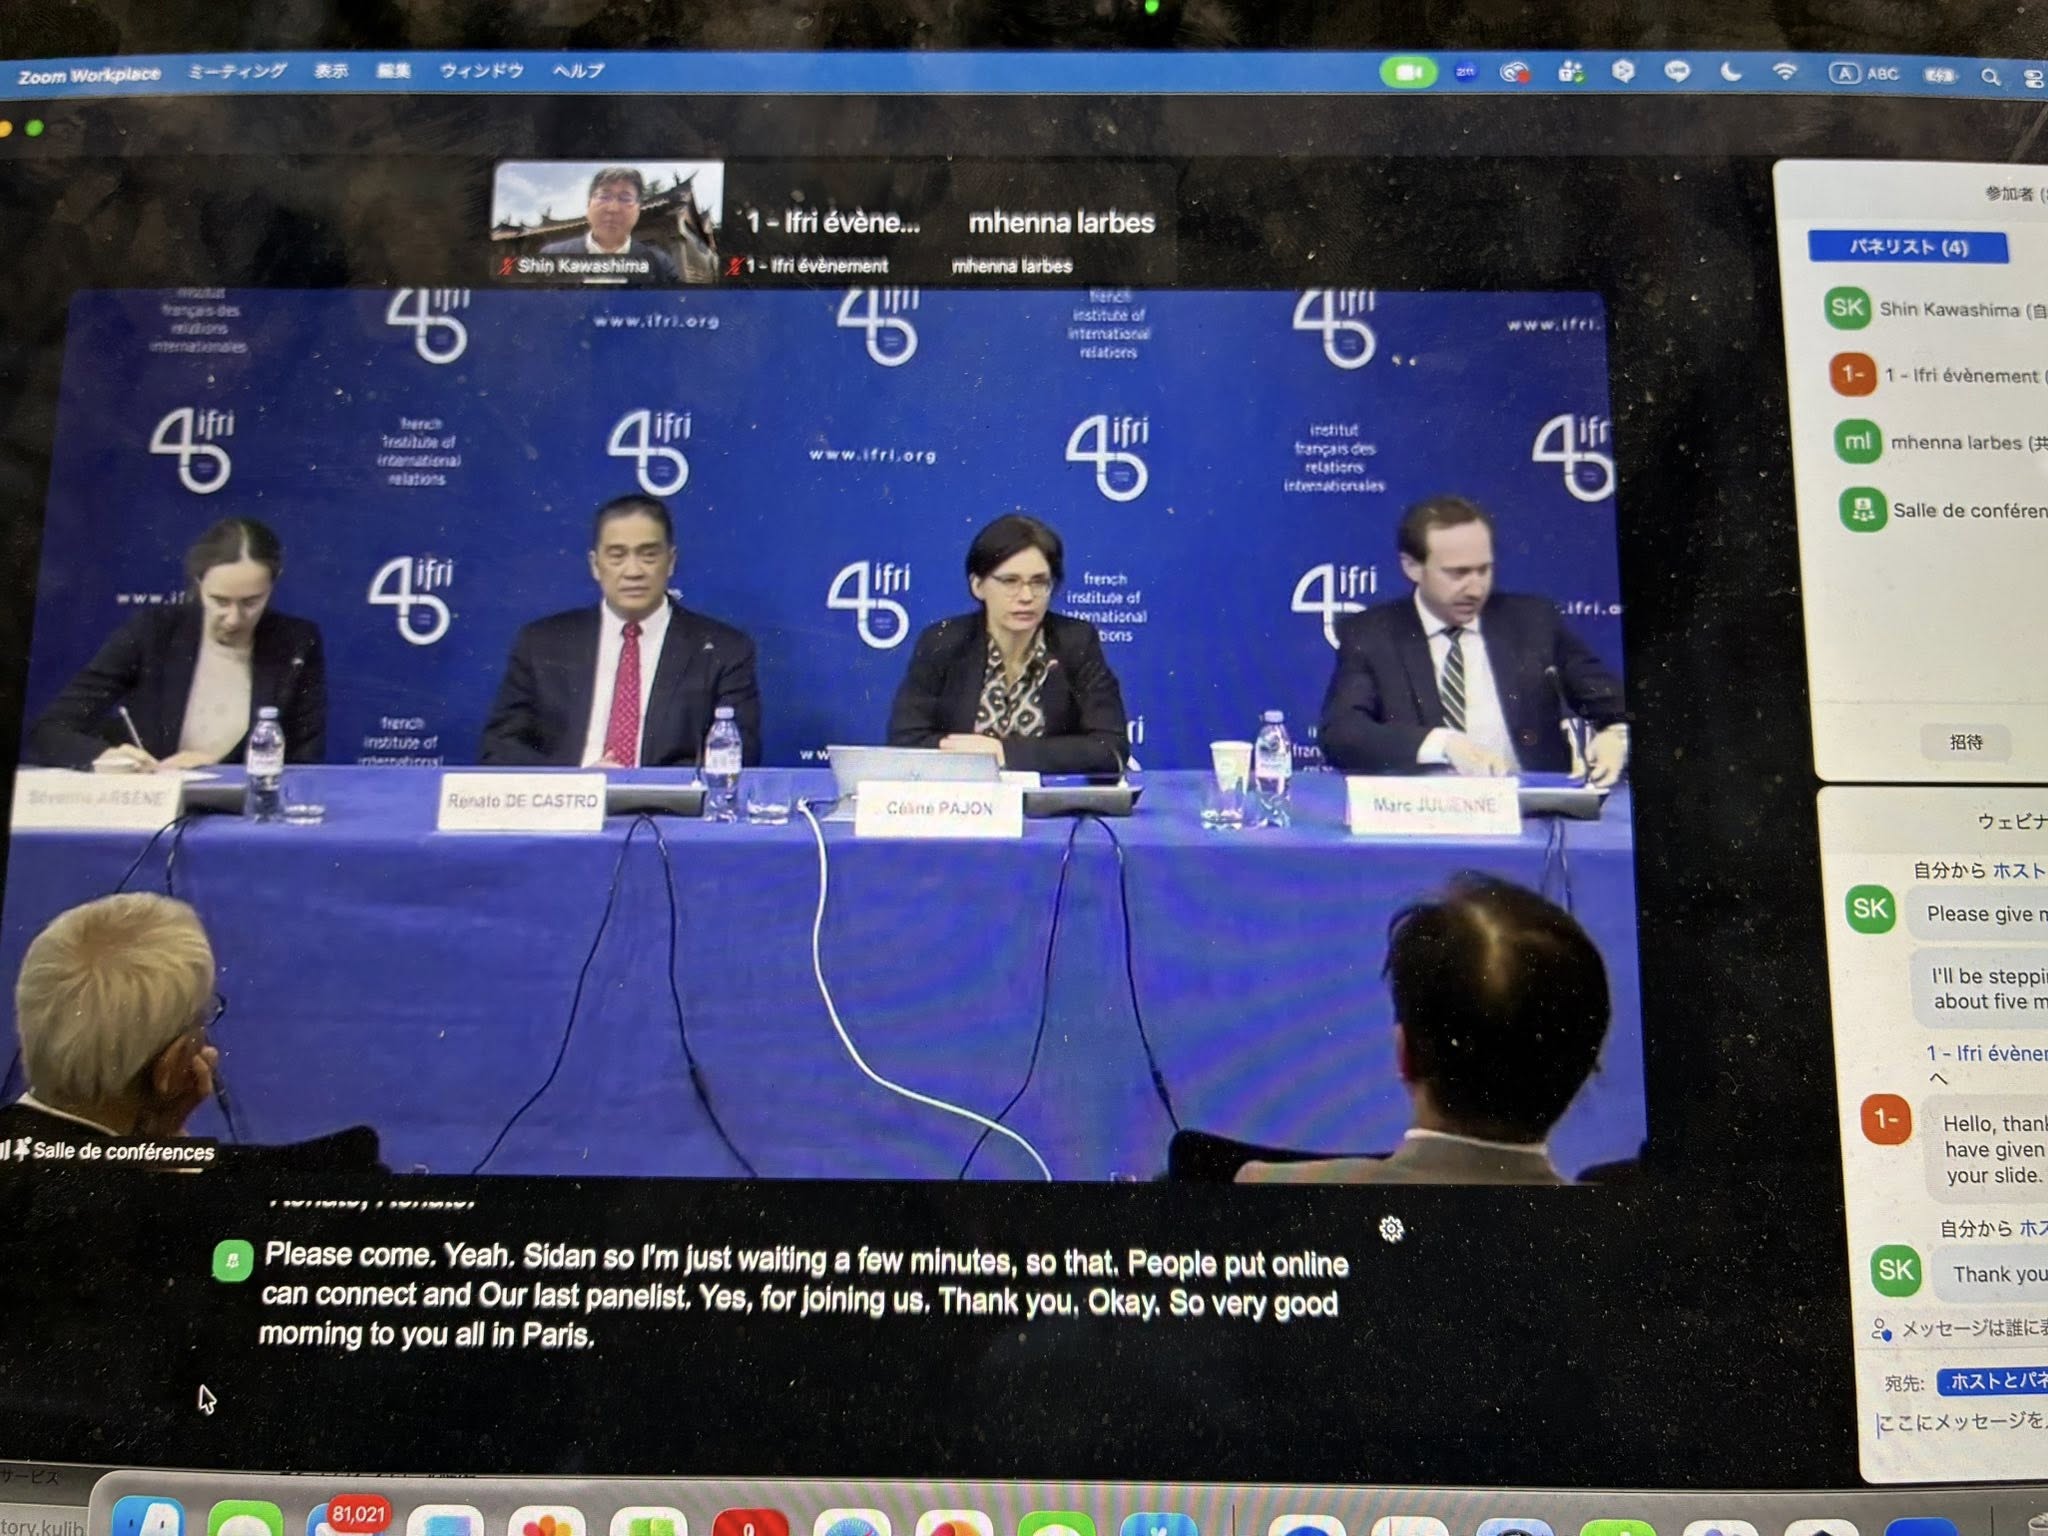Open Spotlight search magnifier
The image size is (2048, 1536).
1990,77
